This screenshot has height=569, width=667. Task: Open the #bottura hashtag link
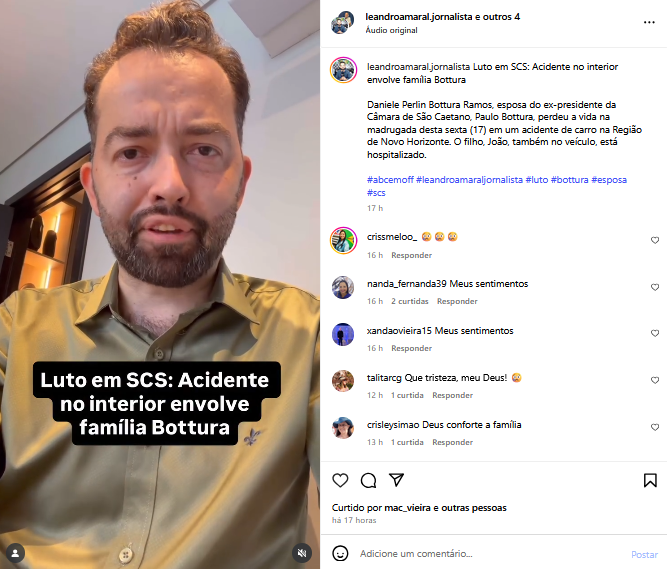click(570, 179)
